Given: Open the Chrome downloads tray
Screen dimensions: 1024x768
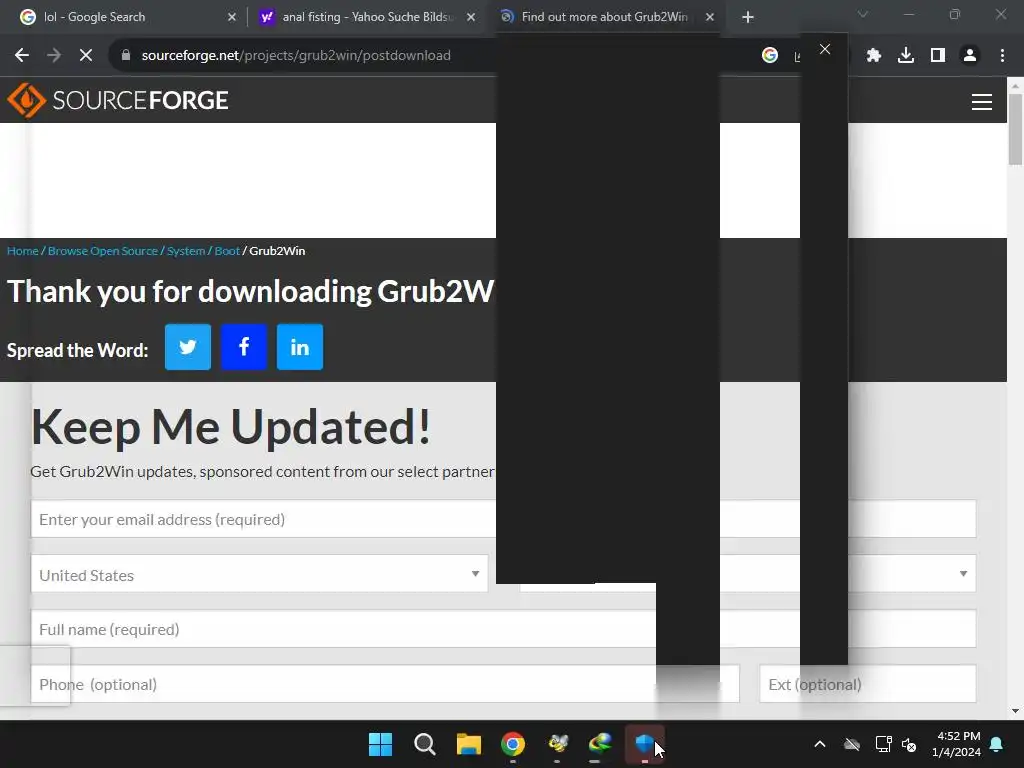Looking at the screenshot, I should (x=906, y=56).
